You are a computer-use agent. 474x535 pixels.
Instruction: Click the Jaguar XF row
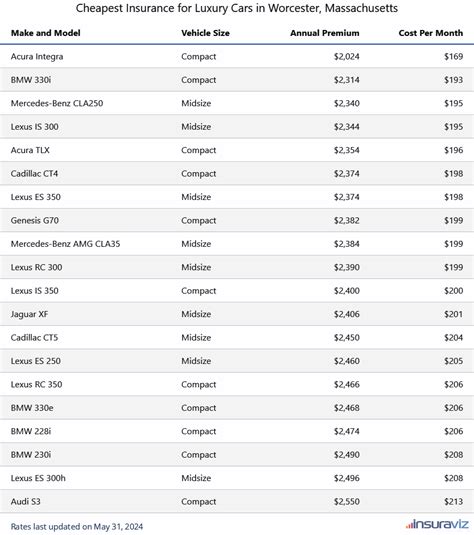coord(237,314)
